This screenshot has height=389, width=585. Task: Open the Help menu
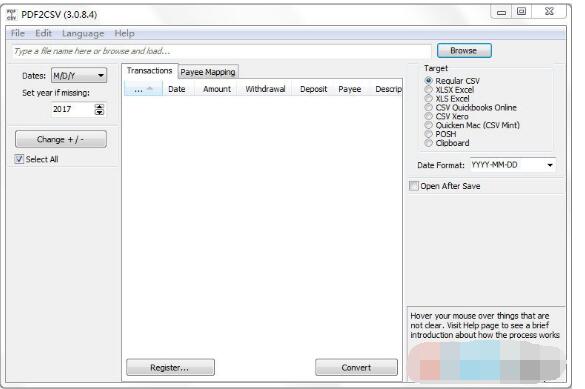pyautogui.click(x=124, y=33)
